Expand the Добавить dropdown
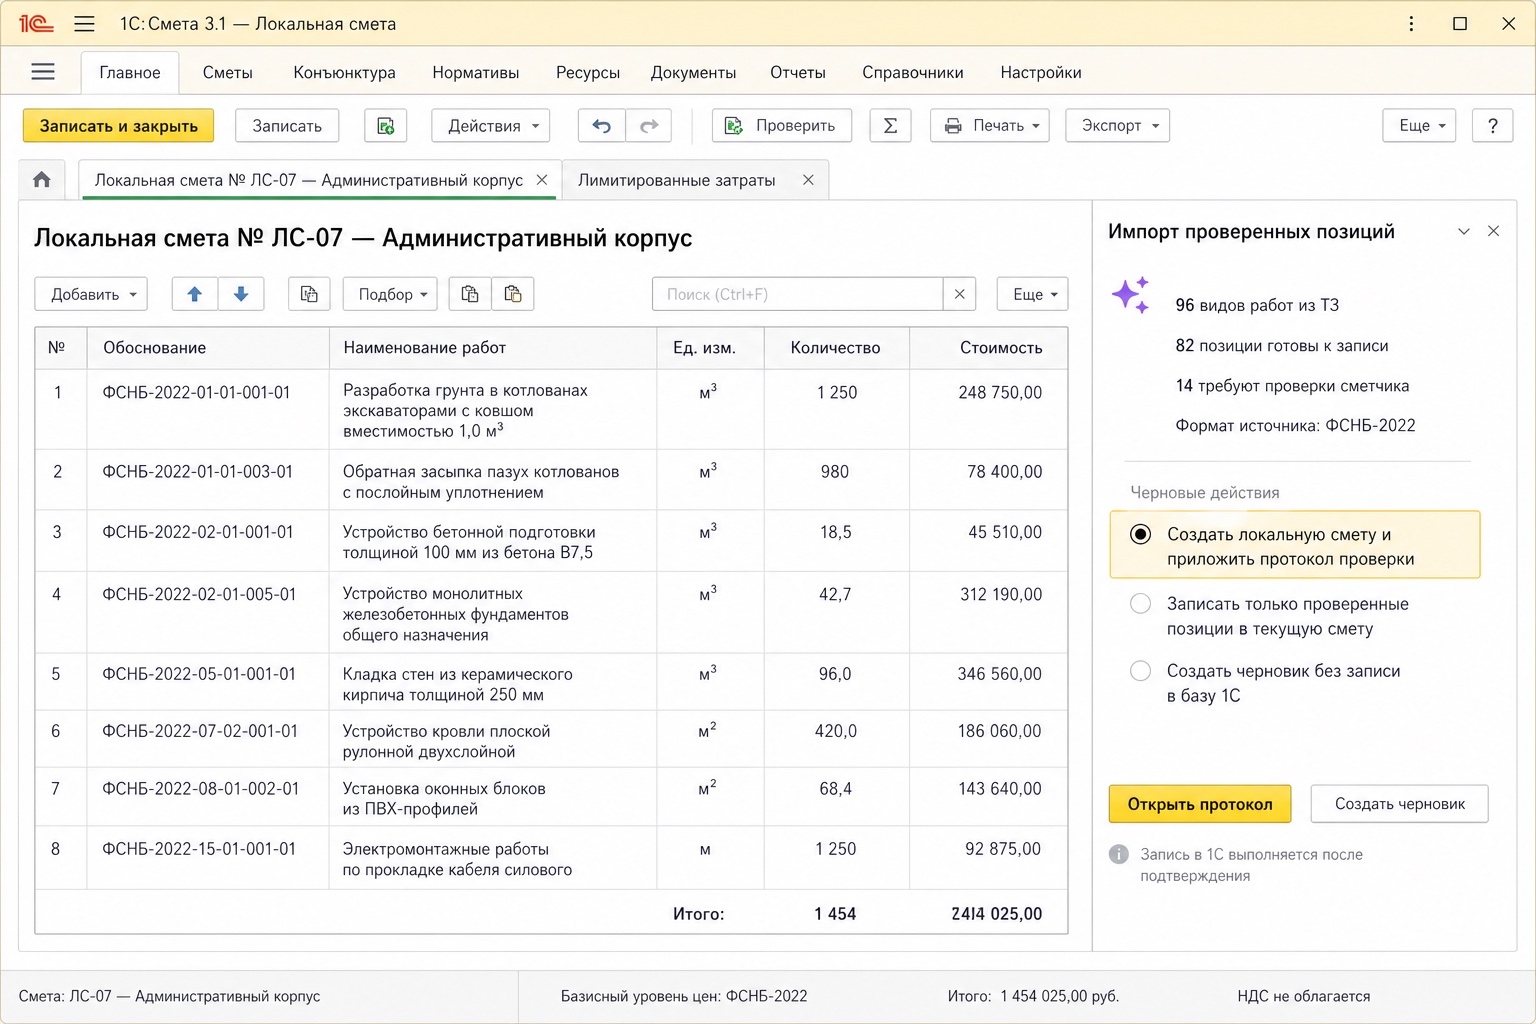Screen dimensions: 1536x1024 click(x=91, y=294)
